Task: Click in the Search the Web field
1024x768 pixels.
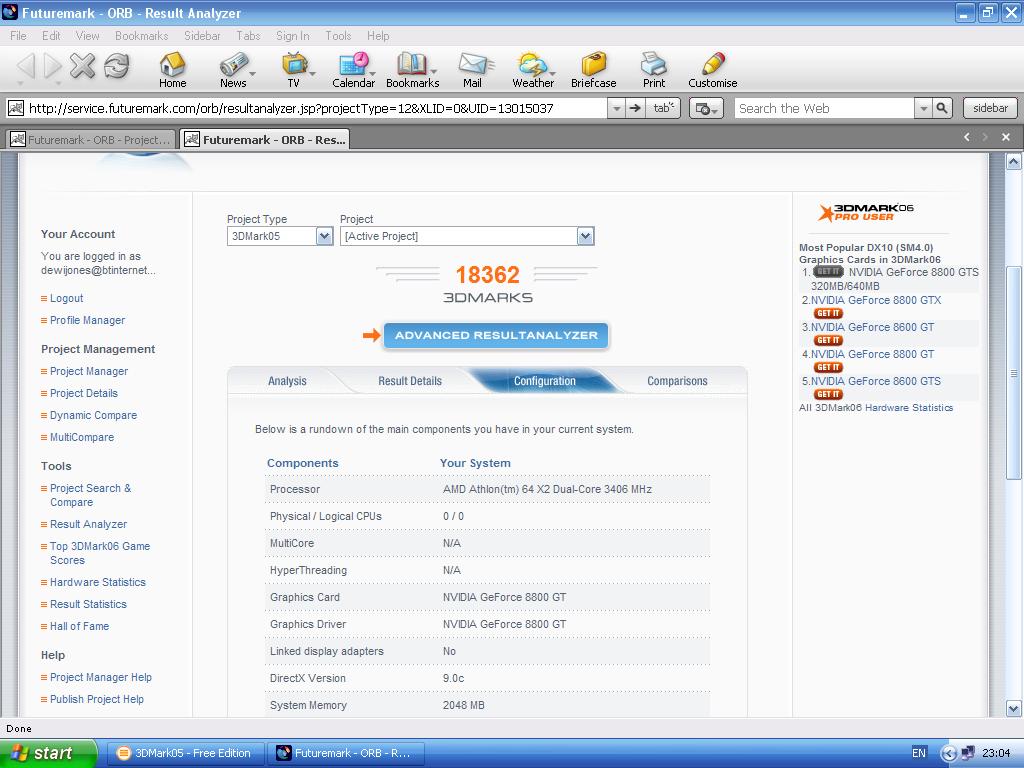Action: pos(824,108)
